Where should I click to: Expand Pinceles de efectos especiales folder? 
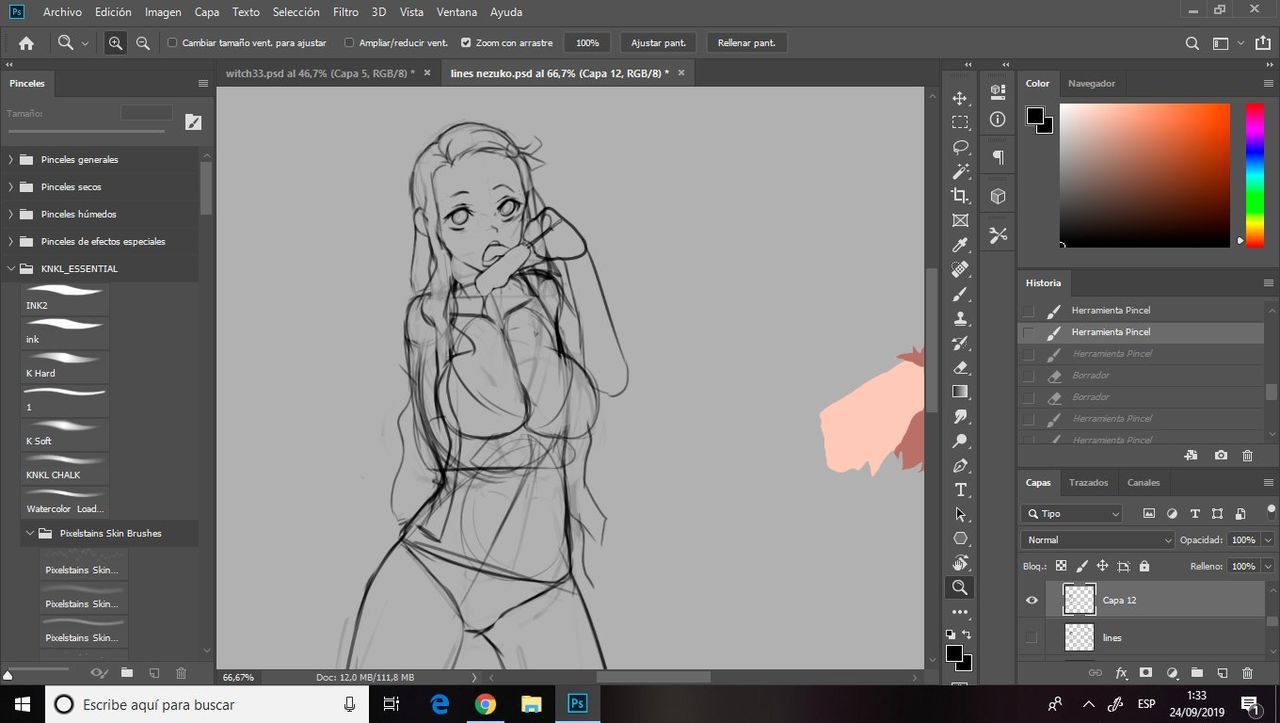tap(11, 241)
